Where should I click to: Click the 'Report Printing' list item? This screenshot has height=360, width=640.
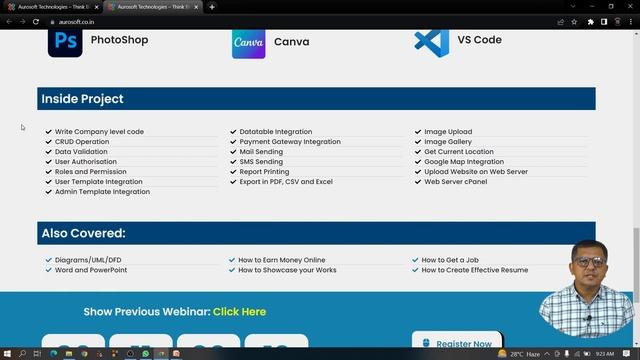click(264, 172)
